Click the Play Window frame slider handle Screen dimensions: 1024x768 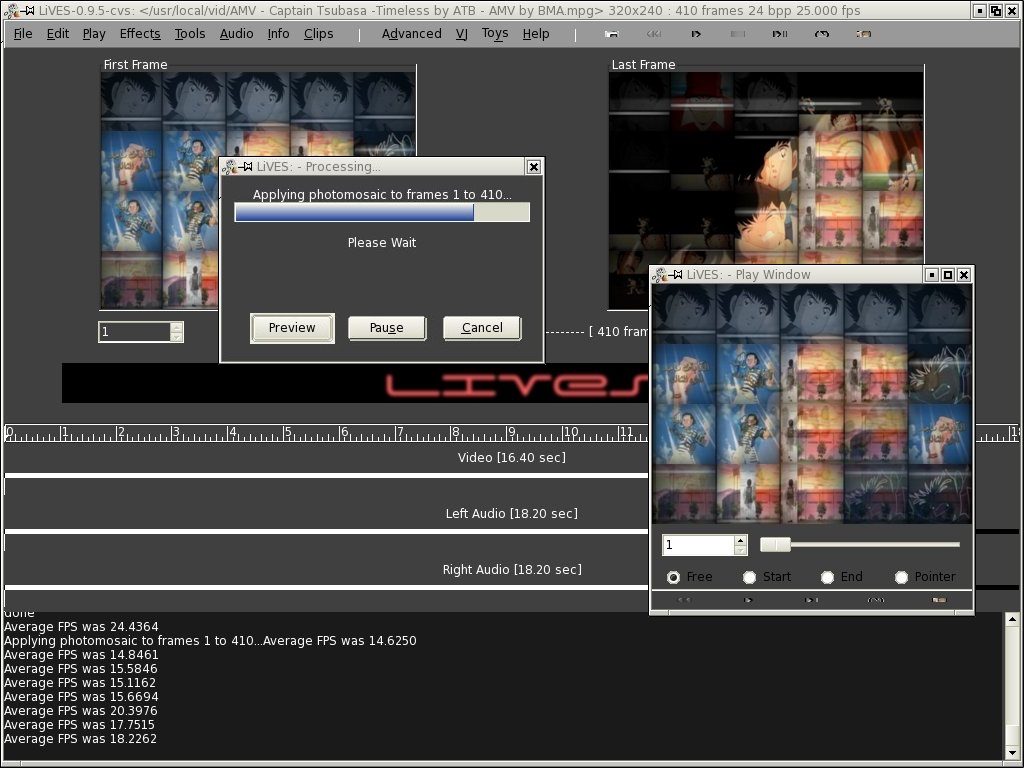point(775,545)
